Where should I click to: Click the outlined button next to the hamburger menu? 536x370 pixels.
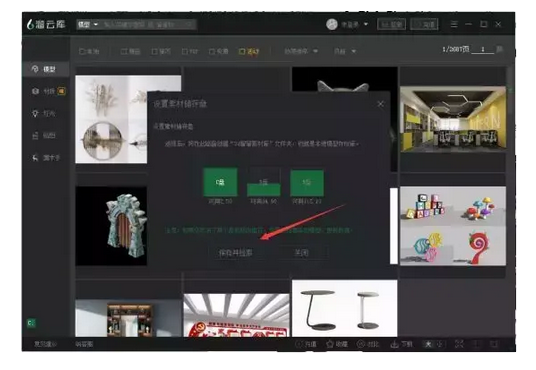pos(424,24)
